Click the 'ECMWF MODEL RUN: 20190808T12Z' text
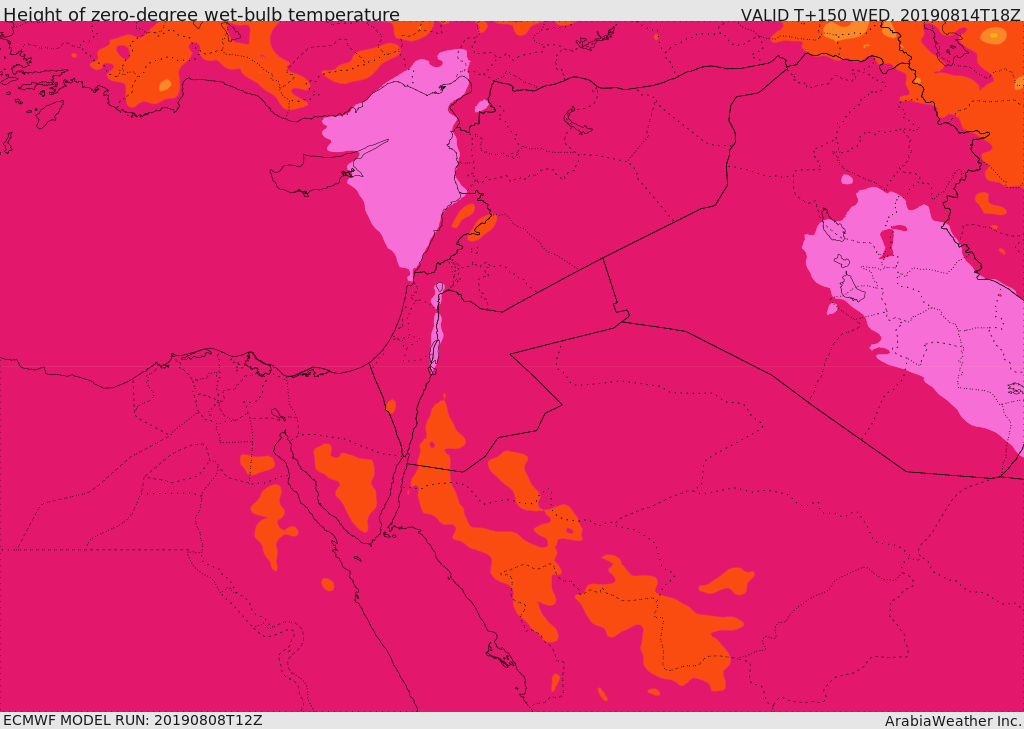 point(133,720)
